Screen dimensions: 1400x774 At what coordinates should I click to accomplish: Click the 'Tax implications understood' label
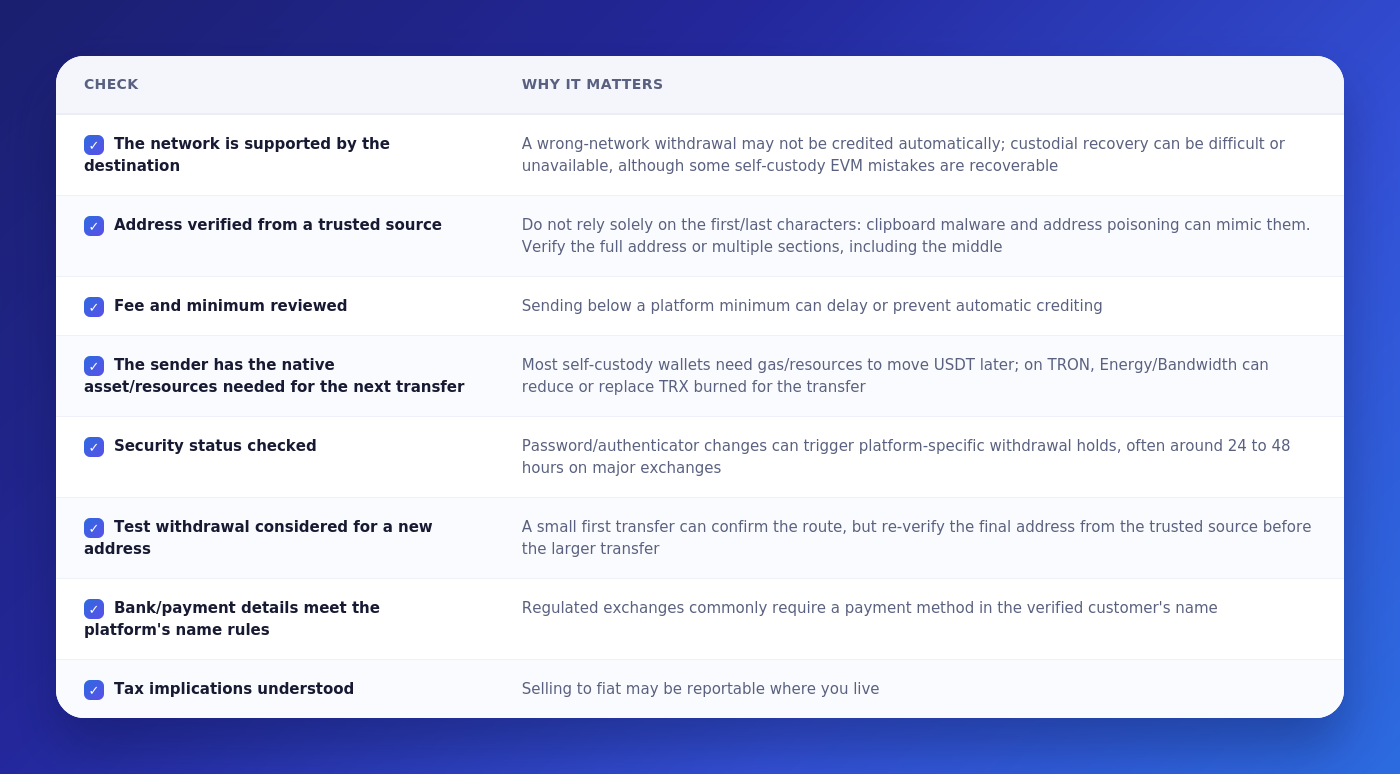pos(234,689)
